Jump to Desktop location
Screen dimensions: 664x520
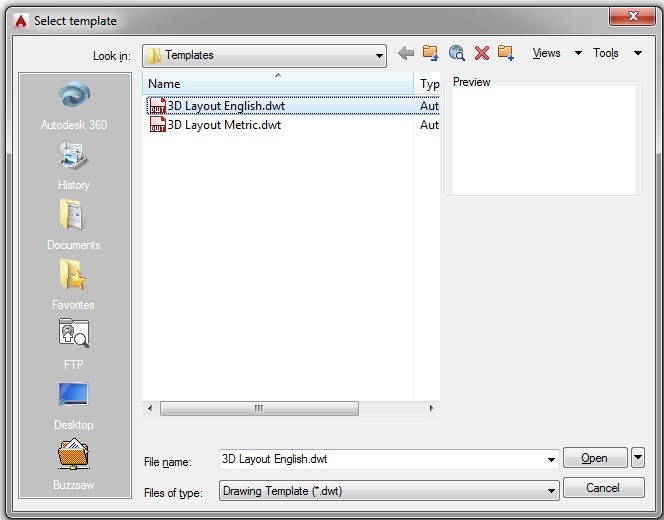click(x=74, y=406)
